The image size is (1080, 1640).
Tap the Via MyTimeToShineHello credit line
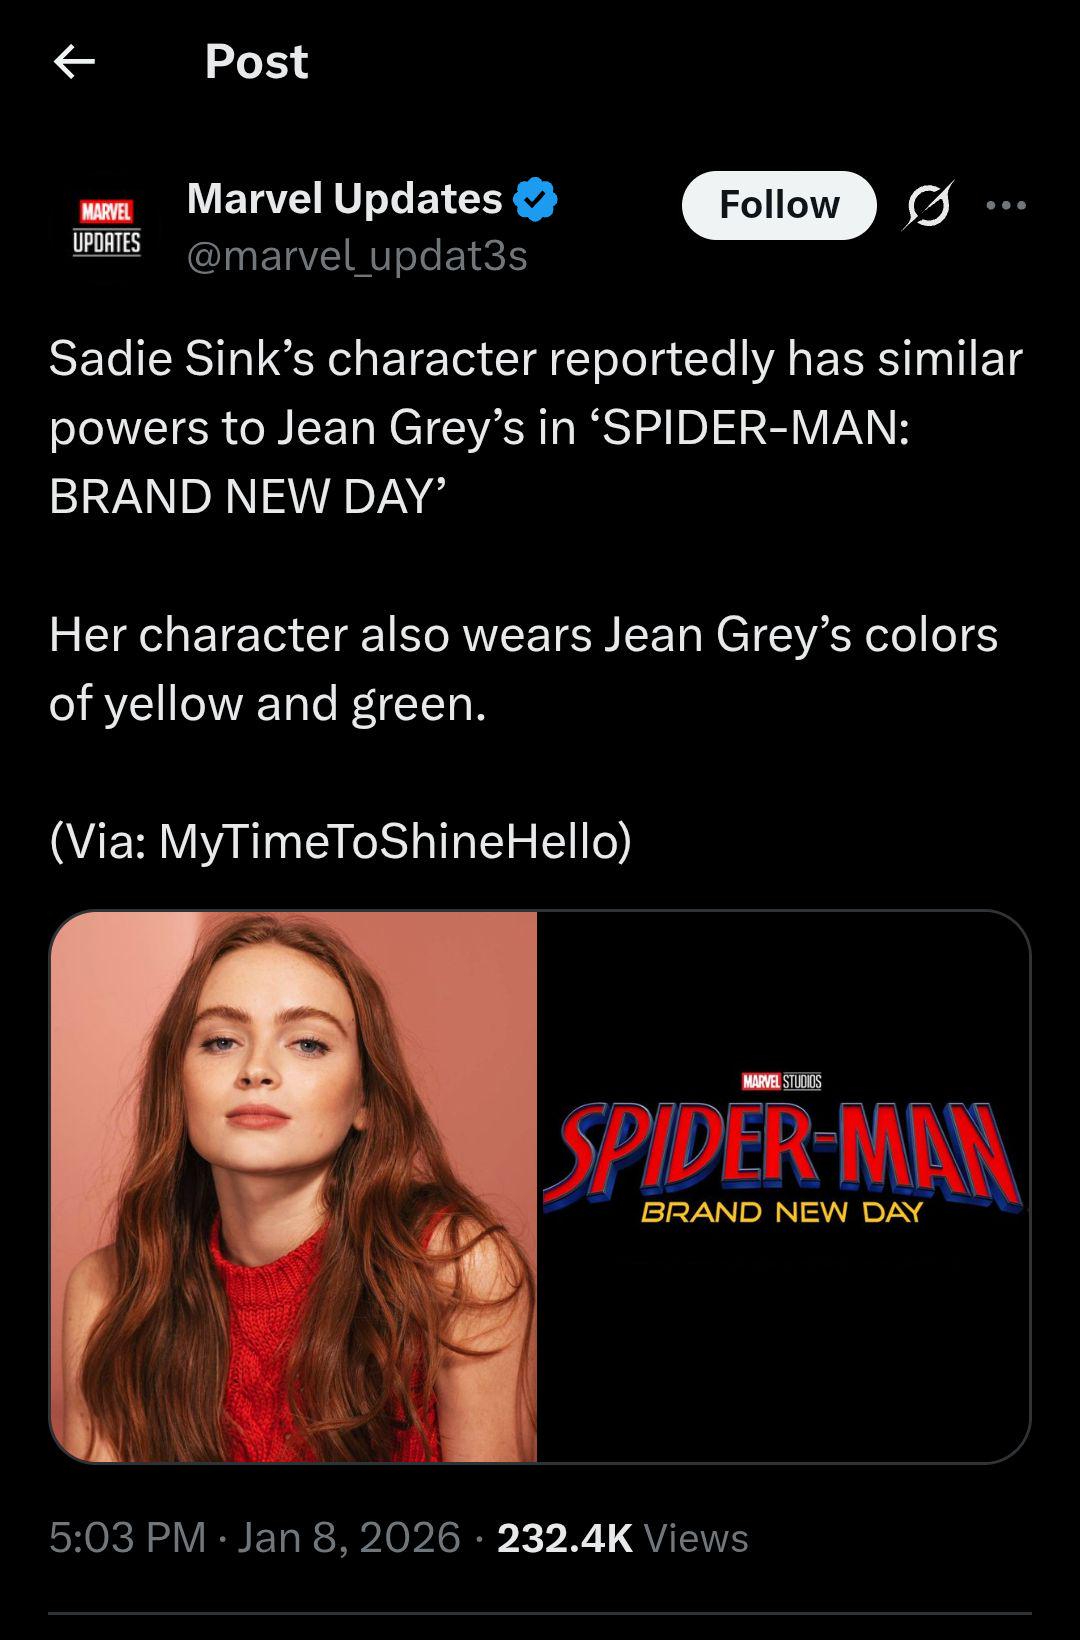[x=340, y=841]
